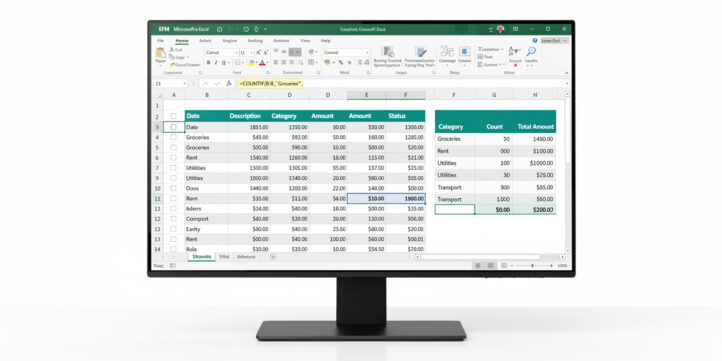Screen dimensions: 722x361
Task: Tick the checkbox in the Aders row
Action: [x=174, y=209]
